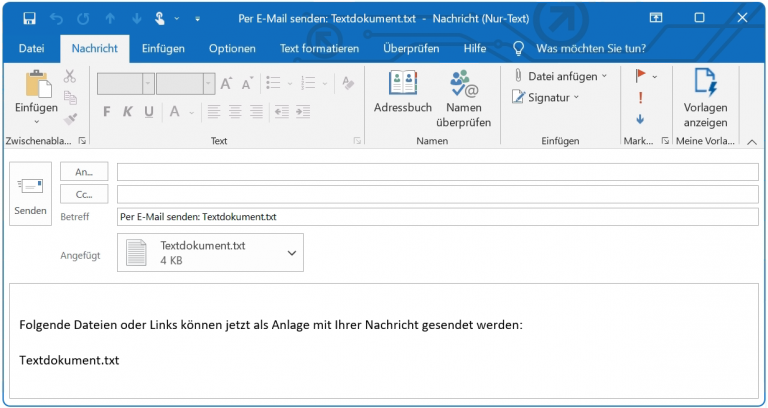
Task: Set high importance with red exclamation mark
Action: 640,97
